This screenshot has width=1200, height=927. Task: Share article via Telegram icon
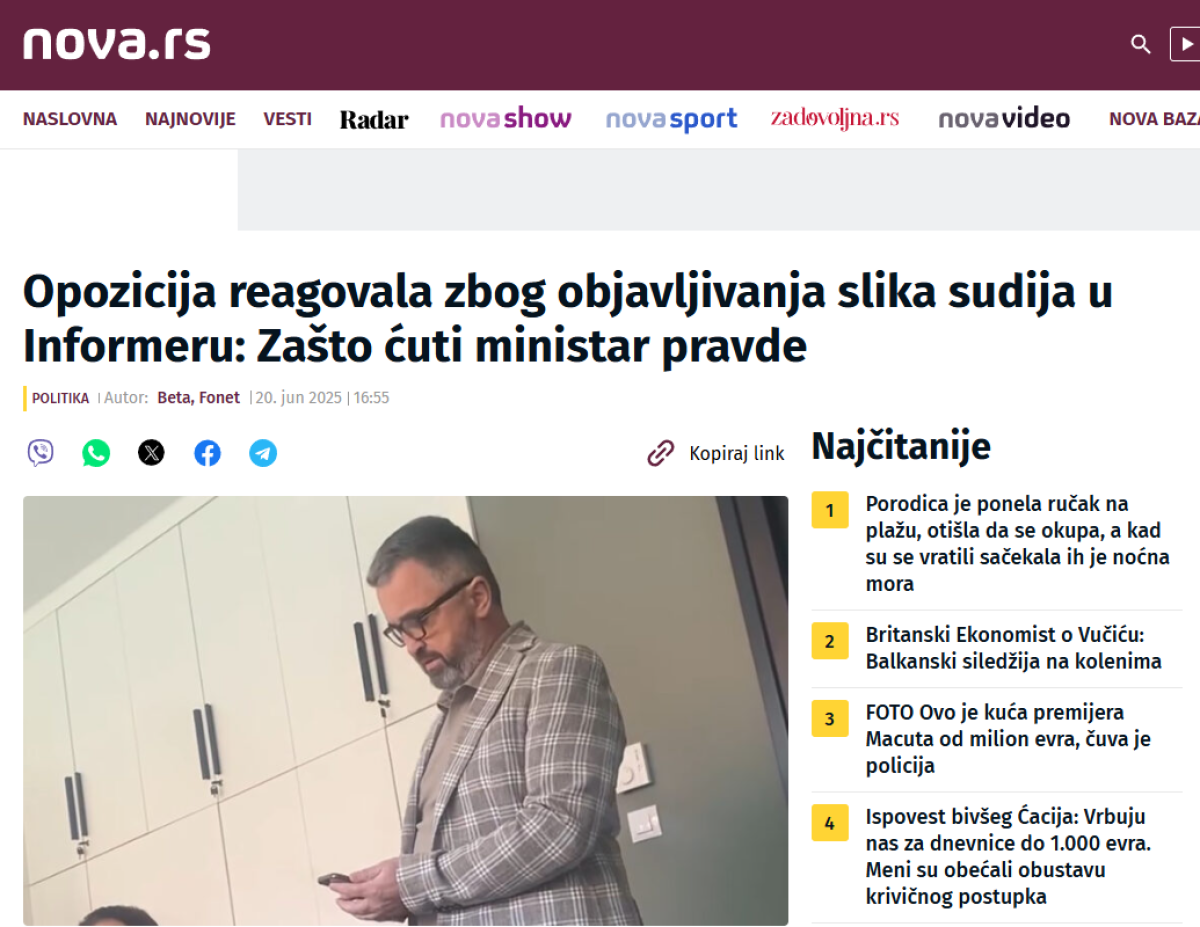coord(263,453)
